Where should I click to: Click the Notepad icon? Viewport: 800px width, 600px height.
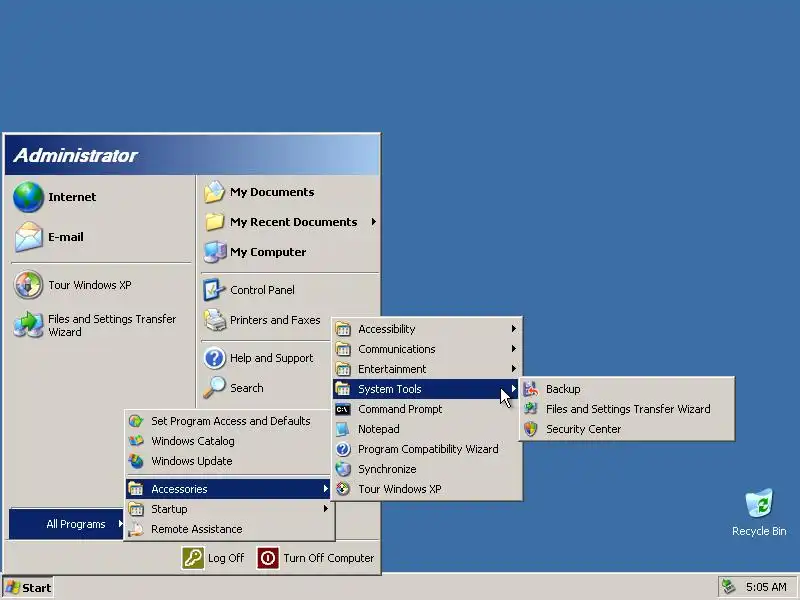343,429
